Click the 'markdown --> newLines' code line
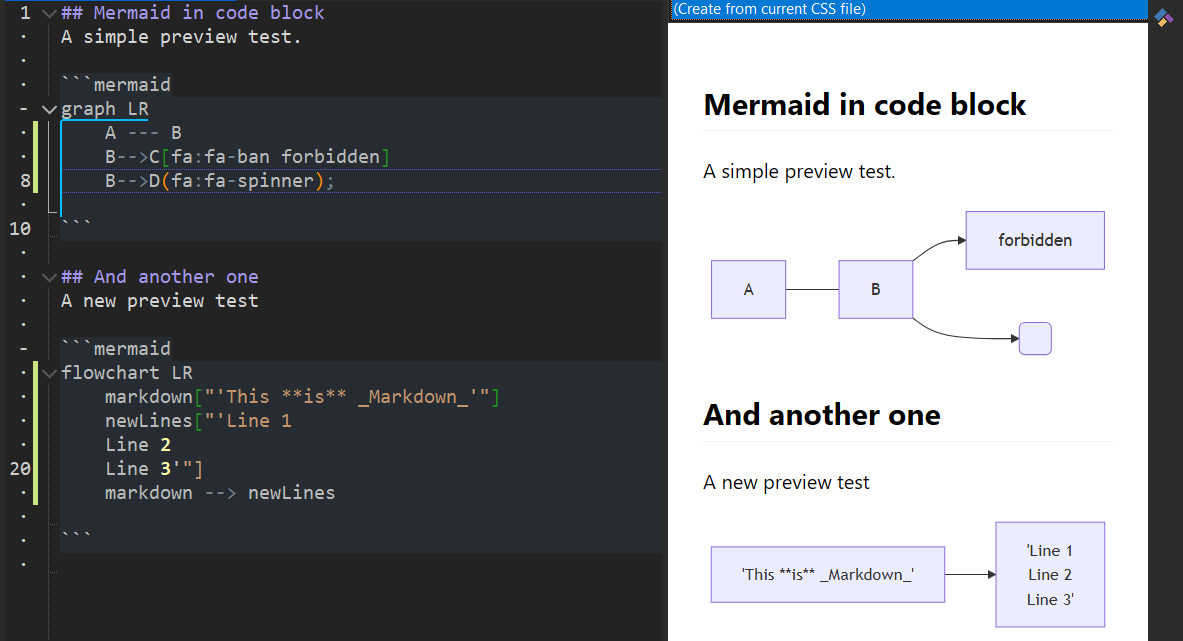 (220, 493)
